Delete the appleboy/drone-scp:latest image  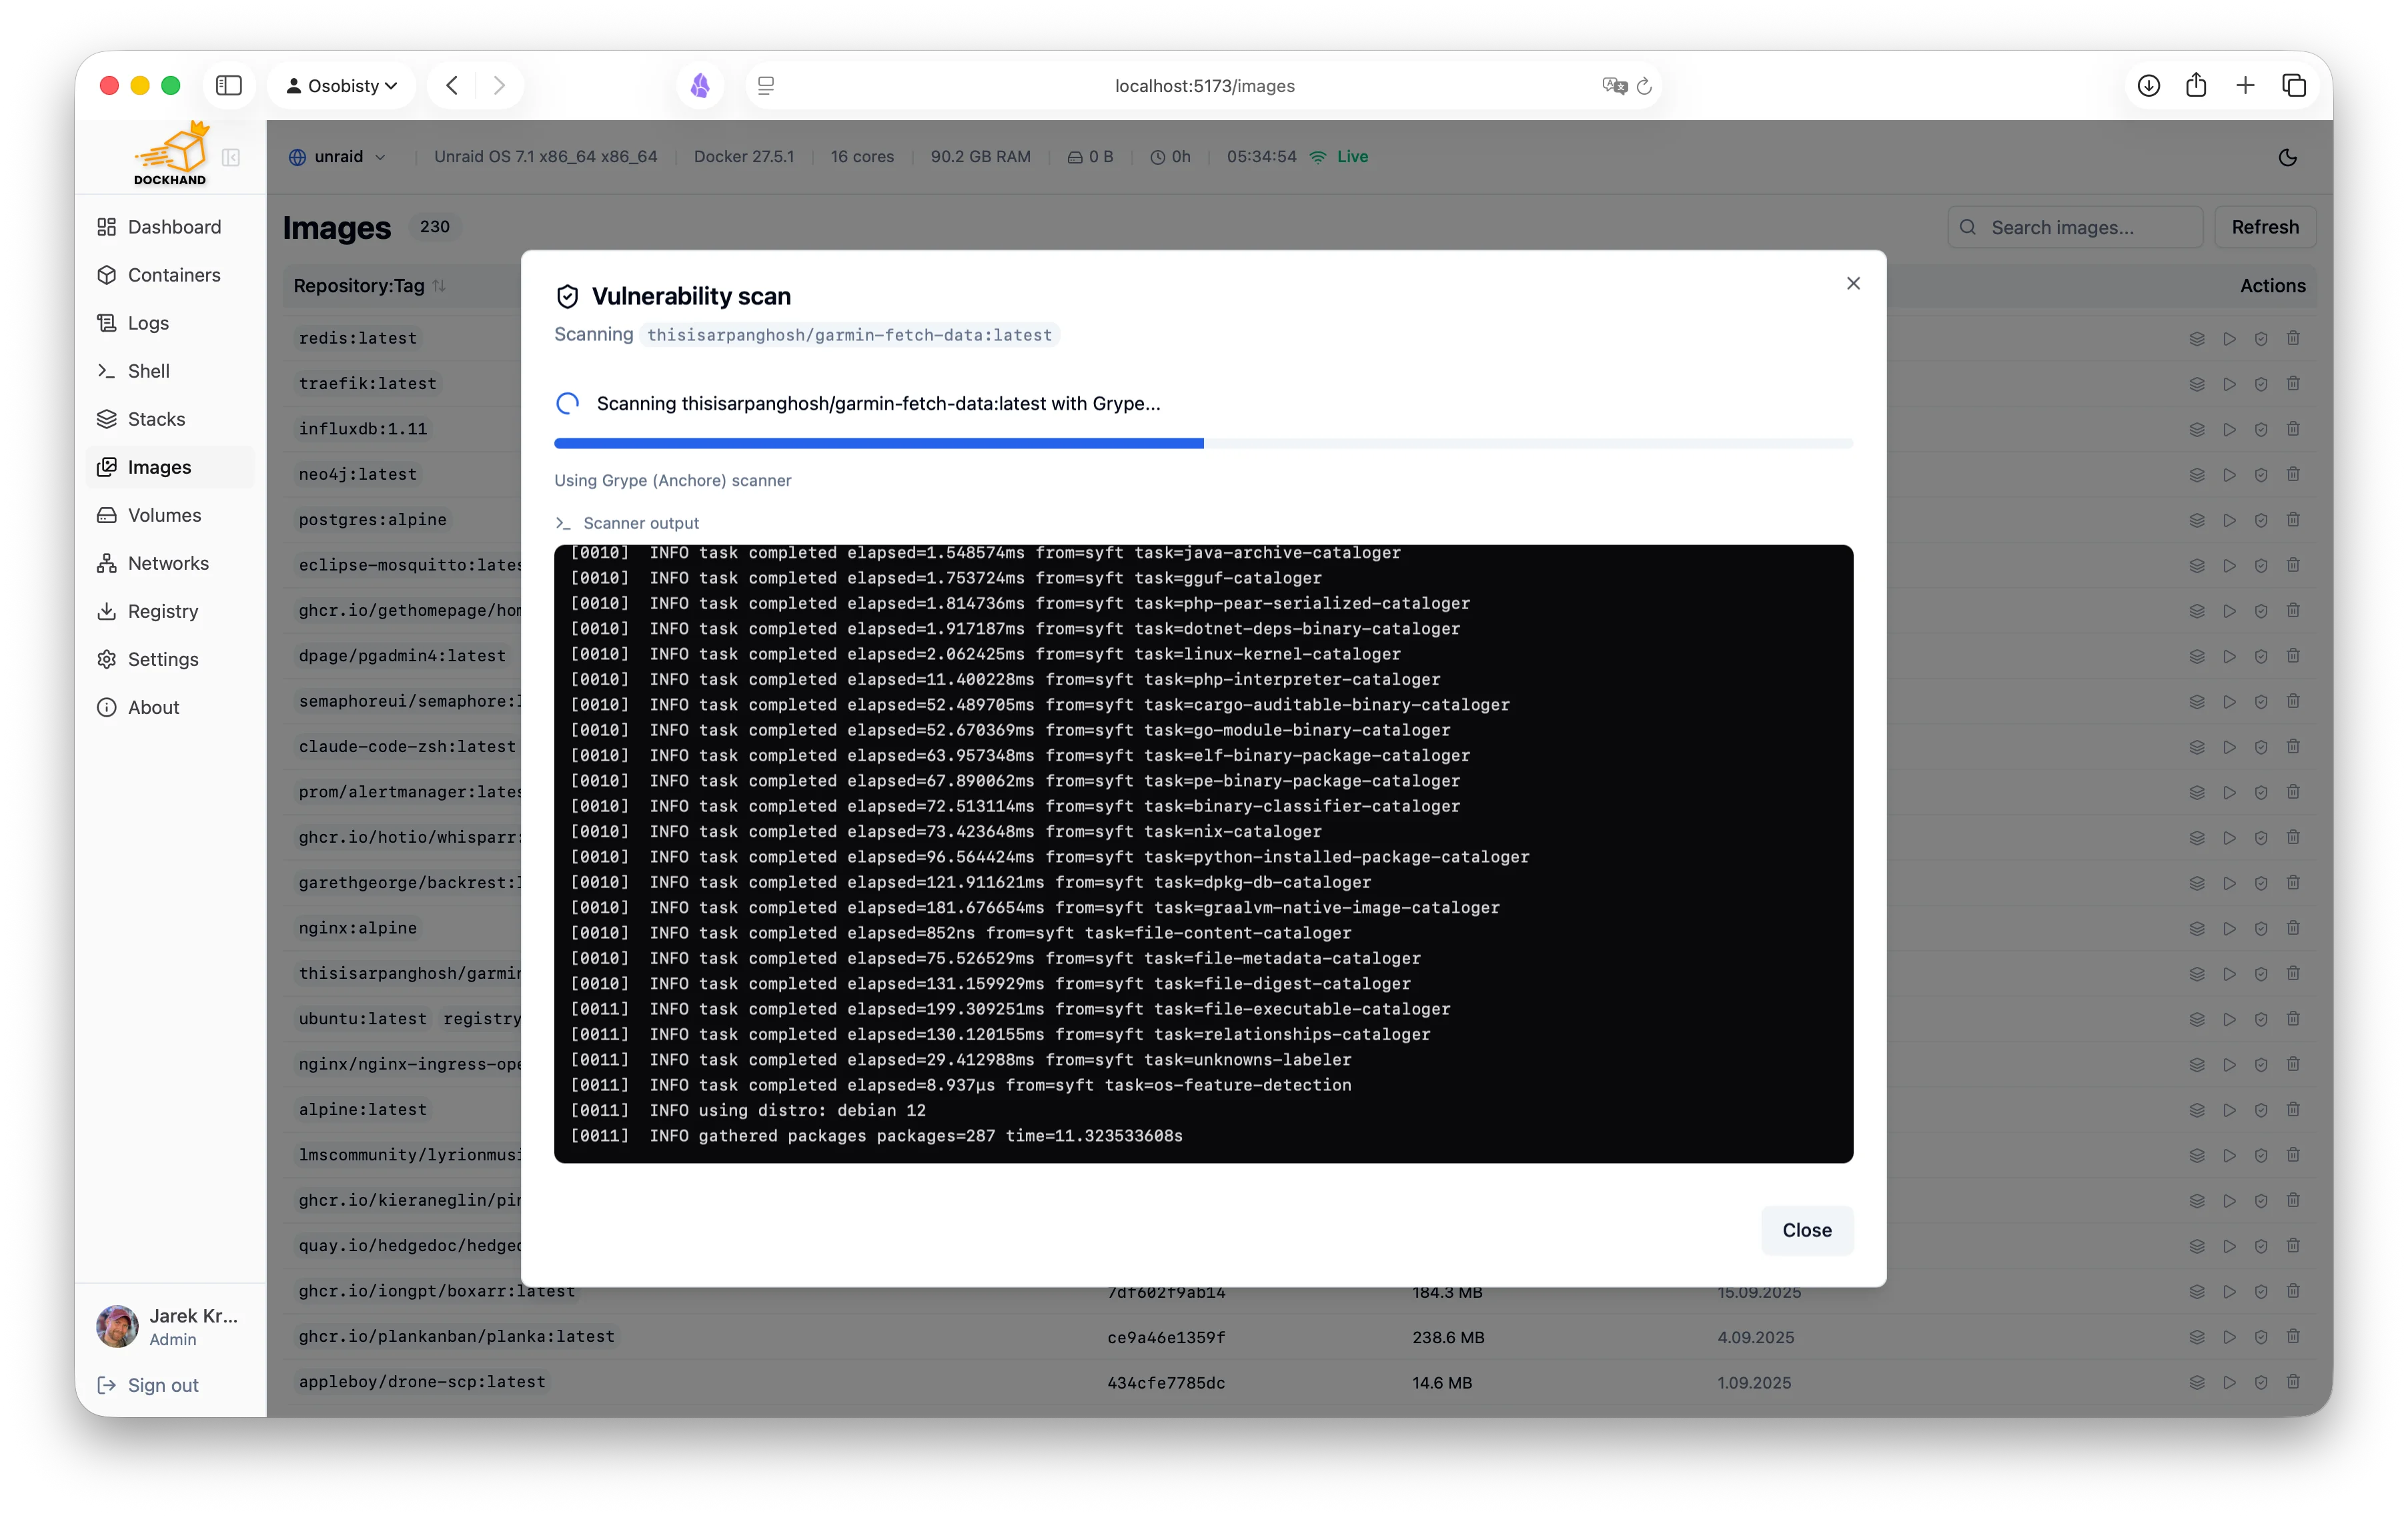(2293, 1382)
